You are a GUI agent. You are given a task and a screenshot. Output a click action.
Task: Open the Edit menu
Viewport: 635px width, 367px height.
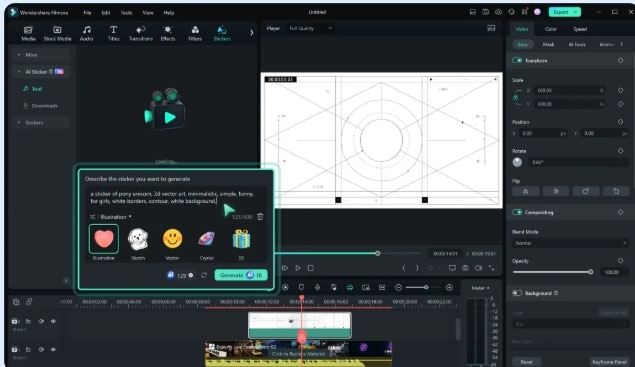click(106, 13)
